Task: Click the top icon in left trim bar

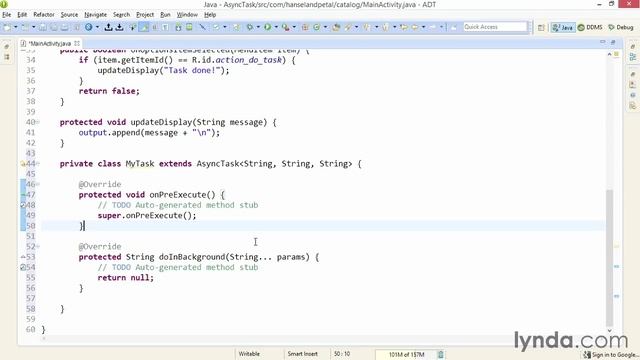Action: click(7, 47)
